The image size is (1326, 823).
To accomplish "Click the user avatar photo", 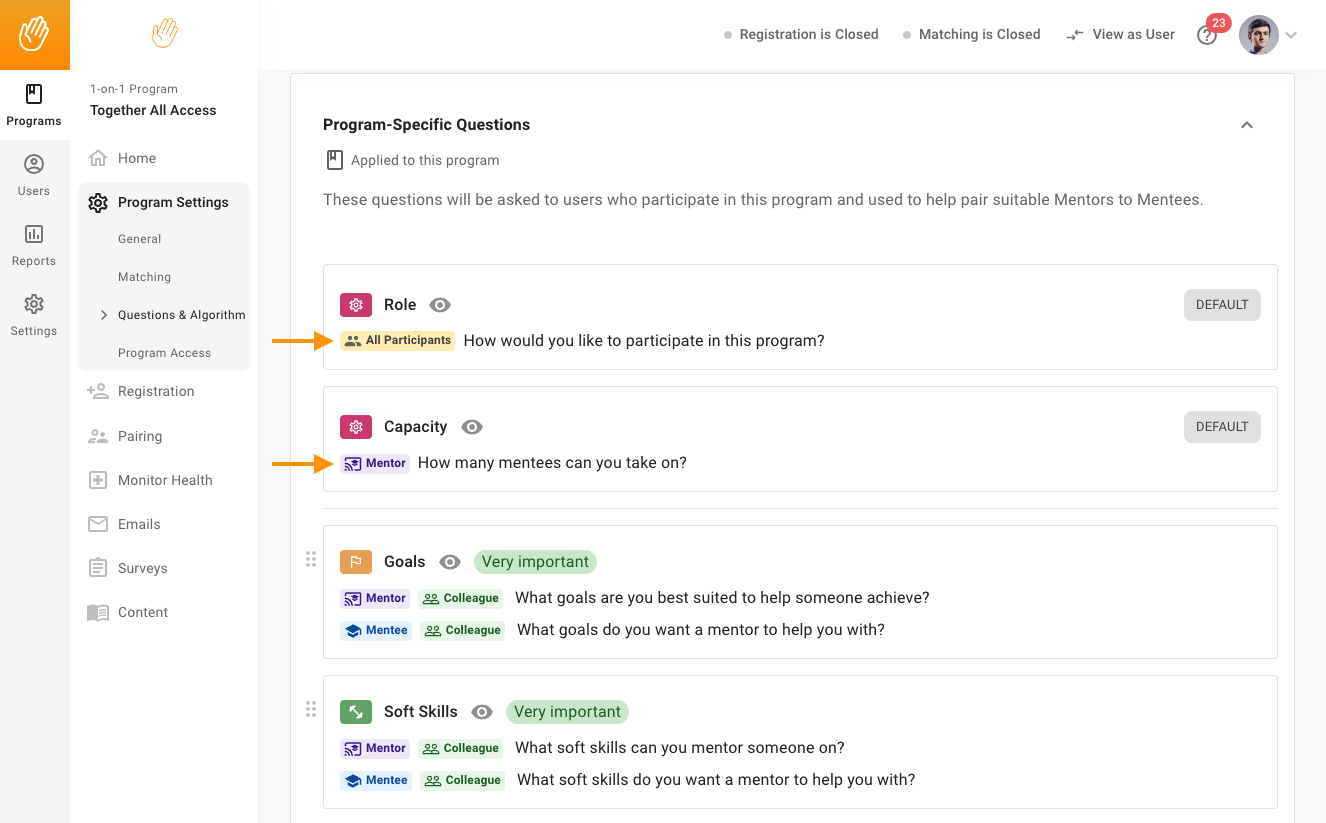I will pos(1259,35).
